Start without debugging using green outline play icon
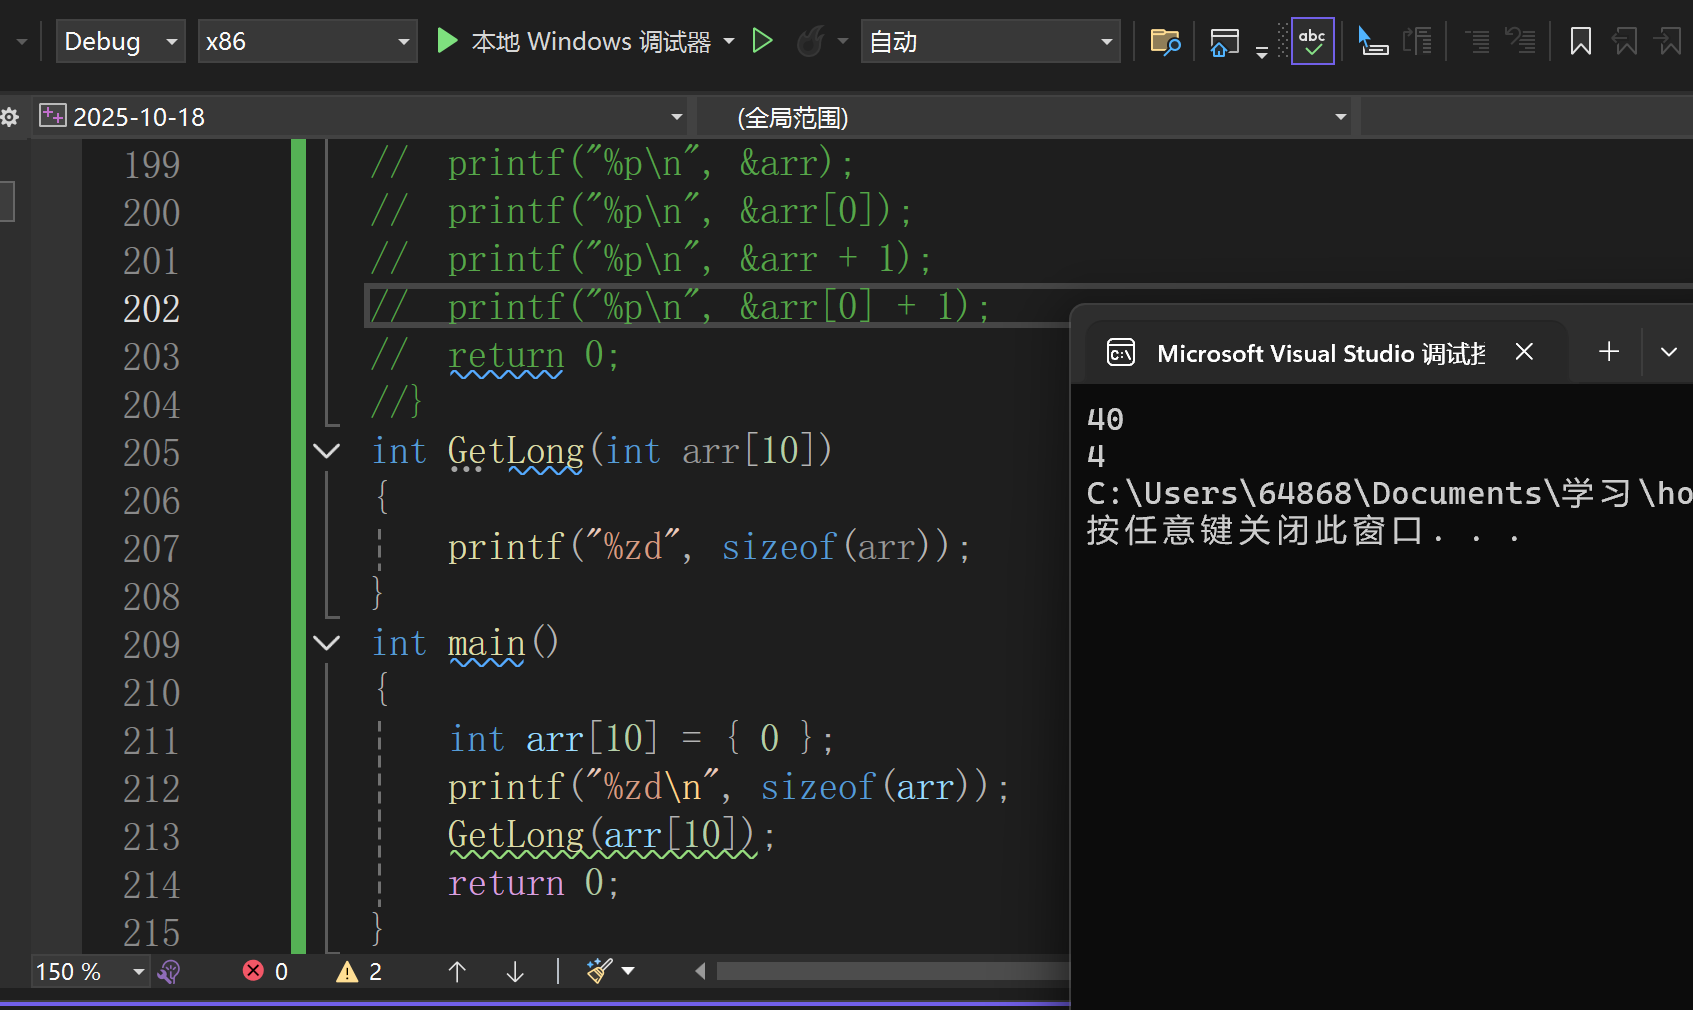The image size is (1693, 1010). (763, 41)
